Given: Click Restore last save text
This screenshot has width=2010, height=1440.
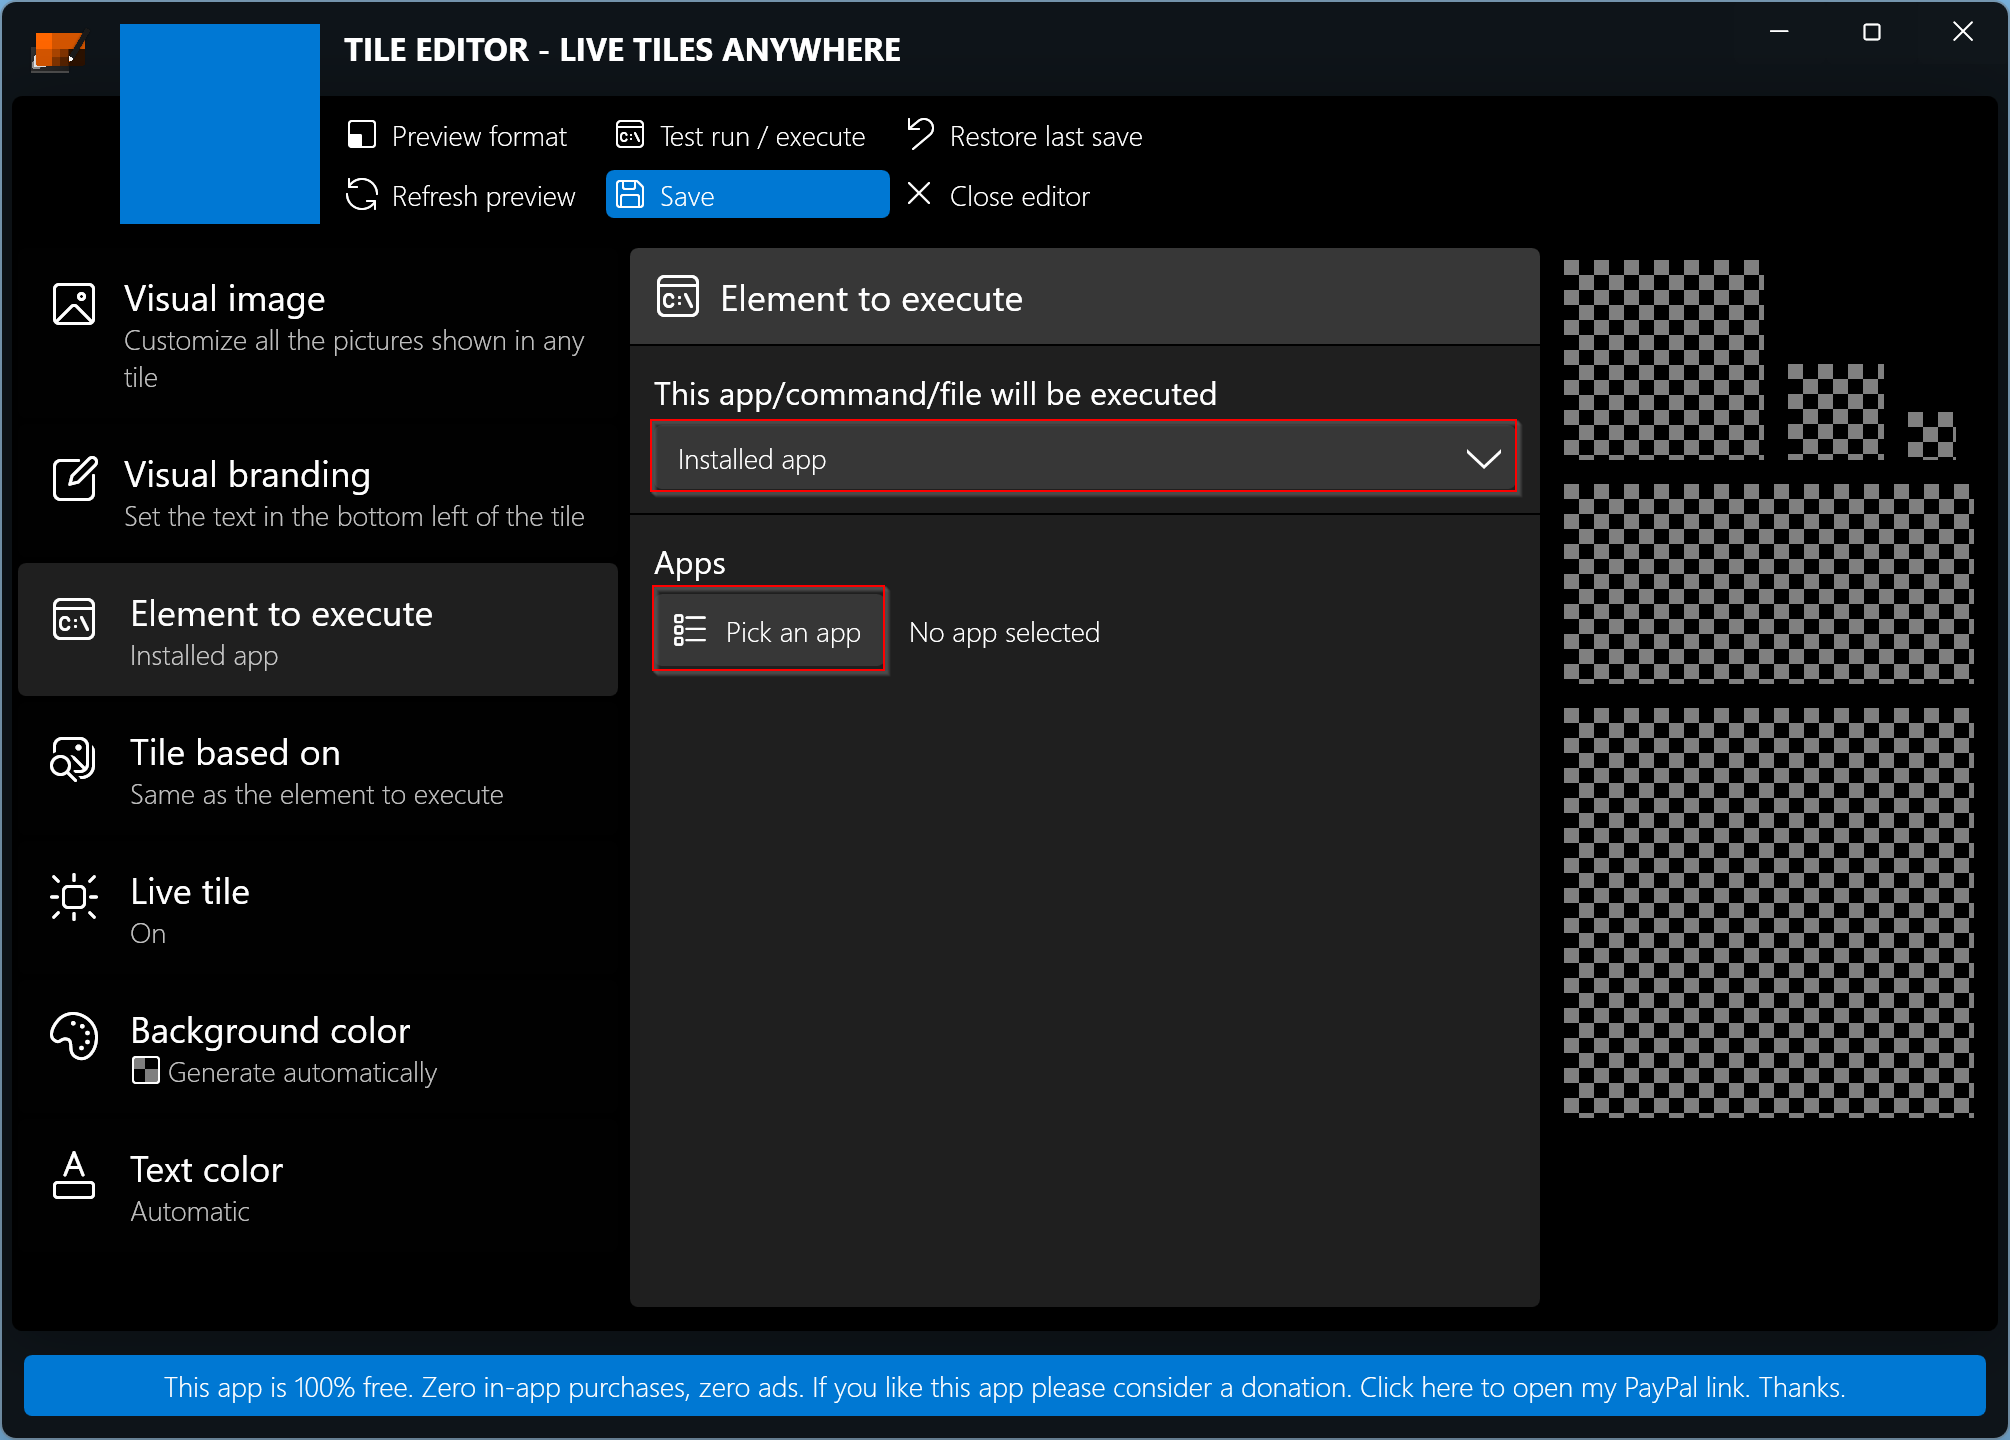Looking at the screenshot, I should (1046, 137).
